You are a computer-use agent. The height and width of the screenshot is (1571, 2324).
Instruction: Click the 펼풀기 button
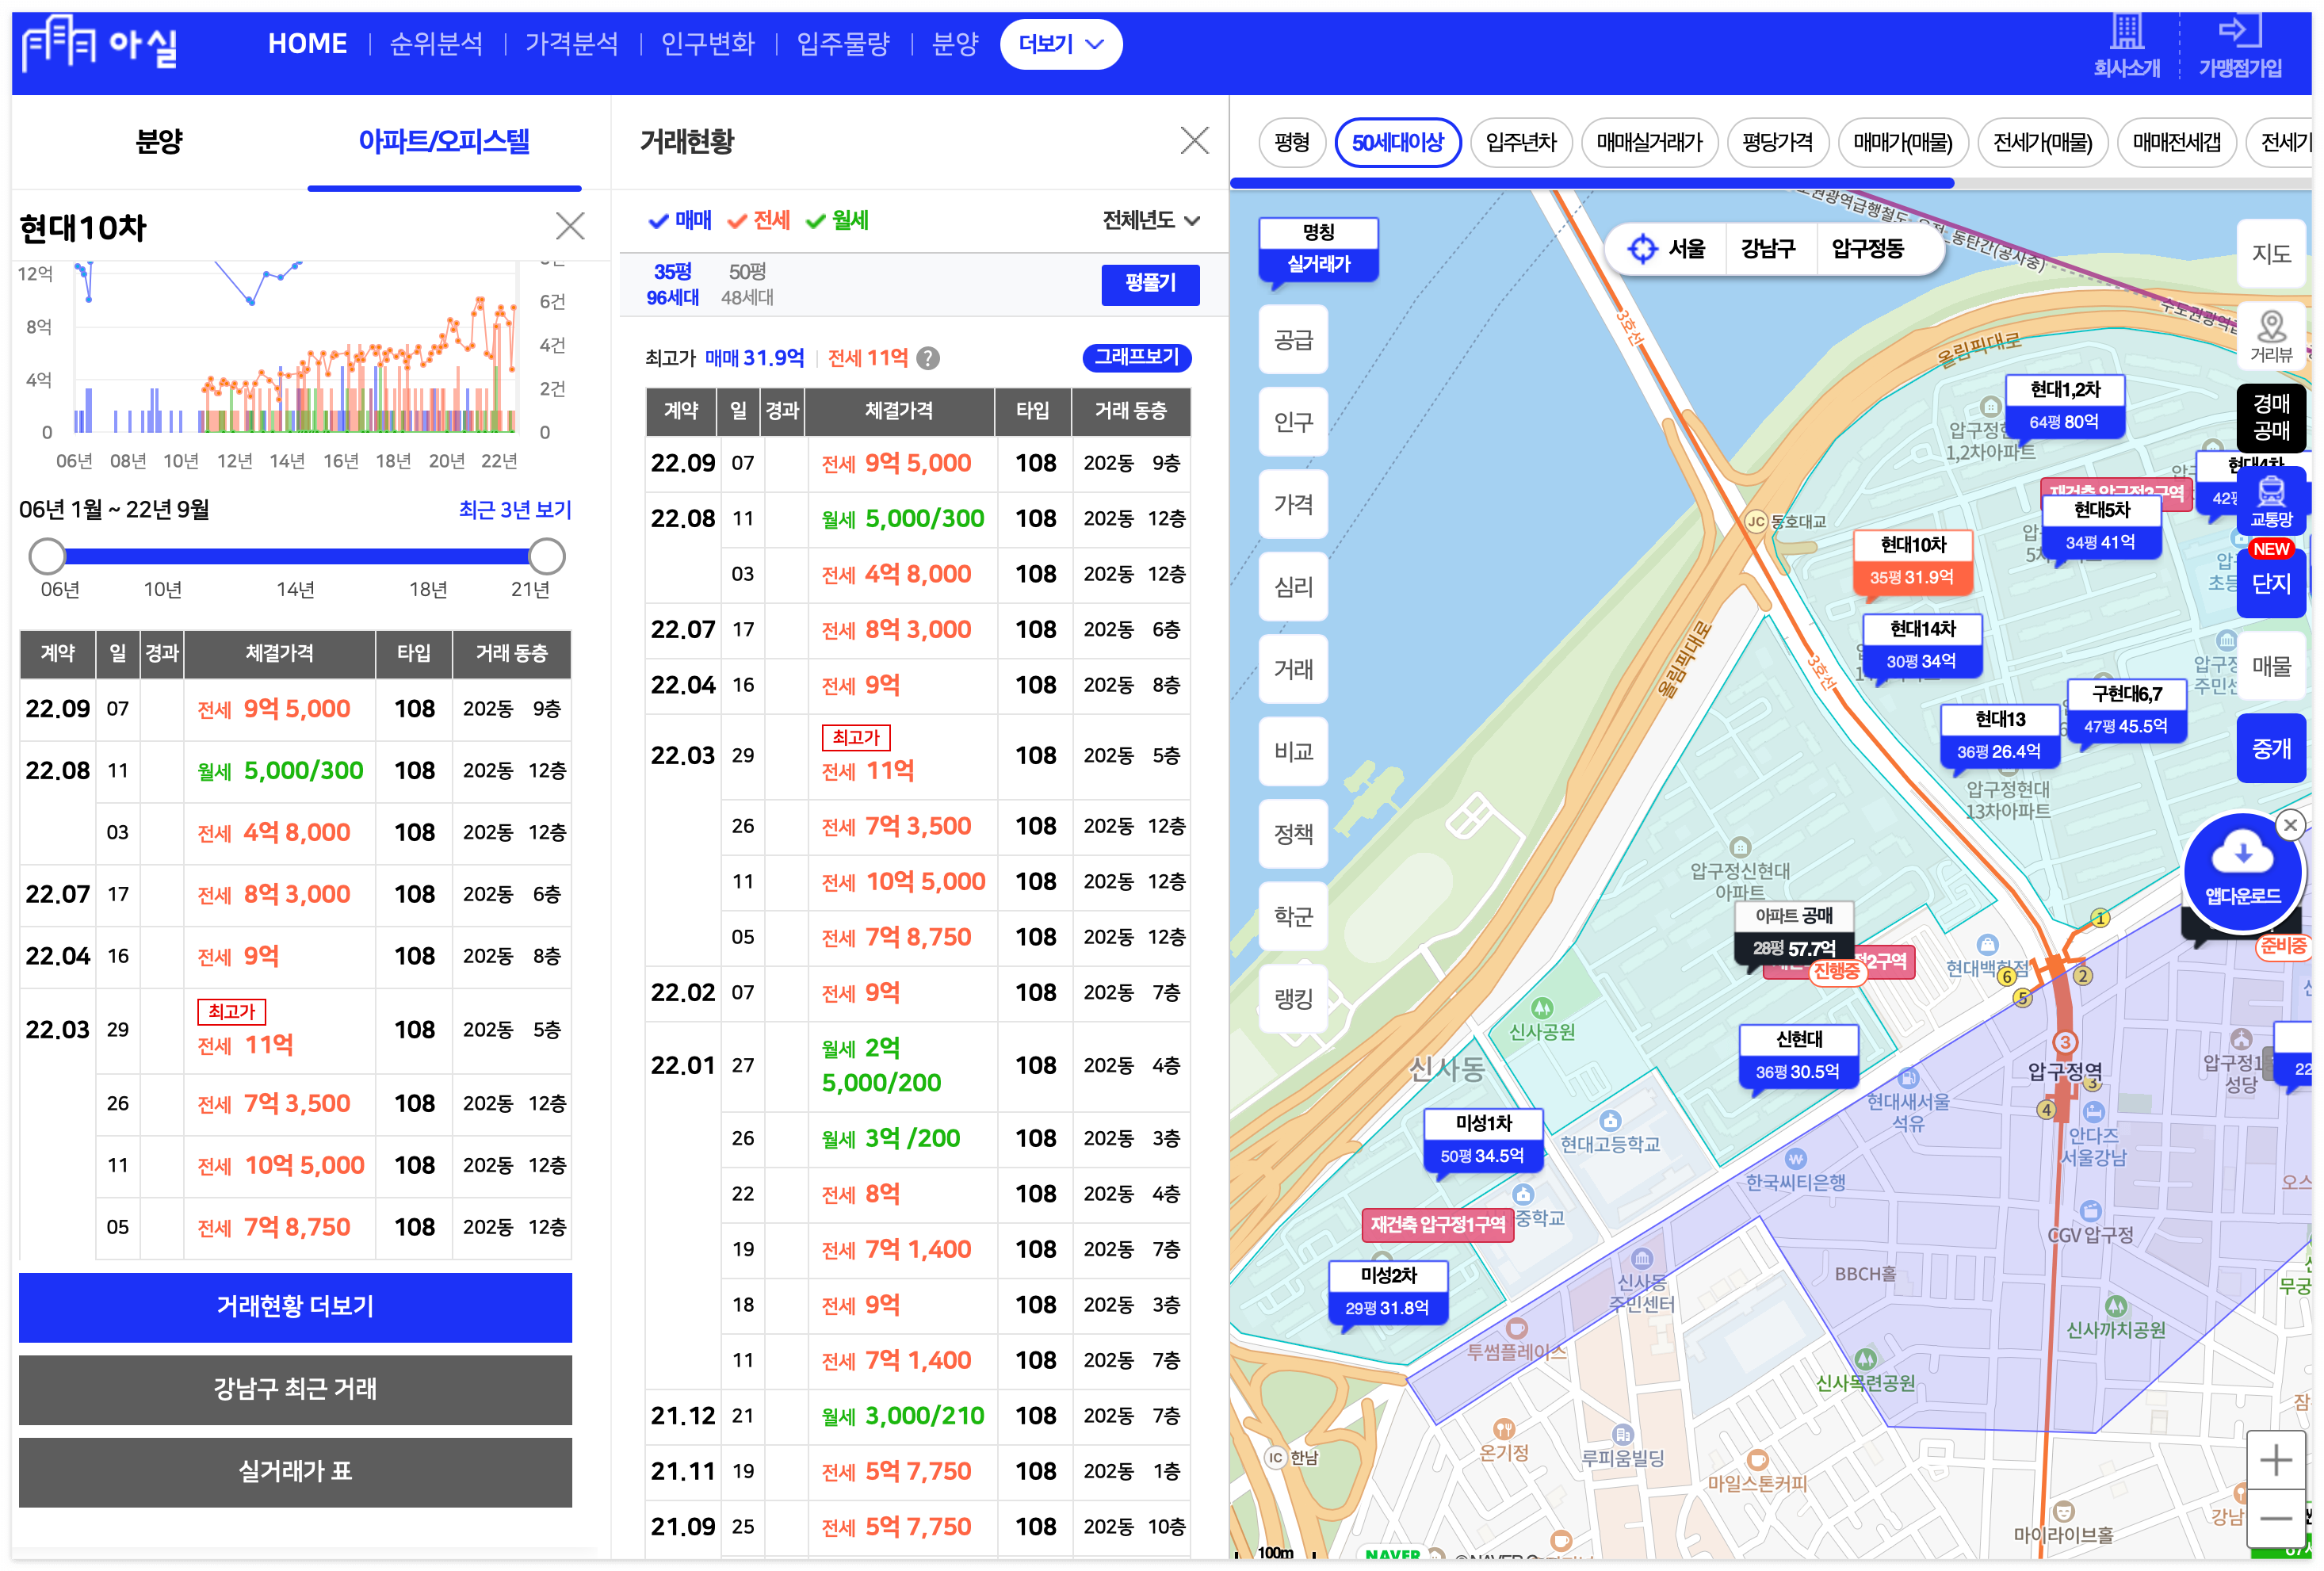(1150, 284)
